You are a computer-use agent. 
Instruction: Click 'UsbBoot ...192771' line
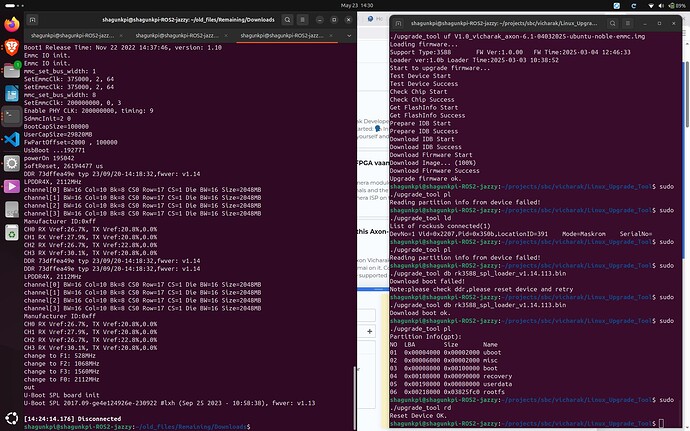click(x=55, y=150)
